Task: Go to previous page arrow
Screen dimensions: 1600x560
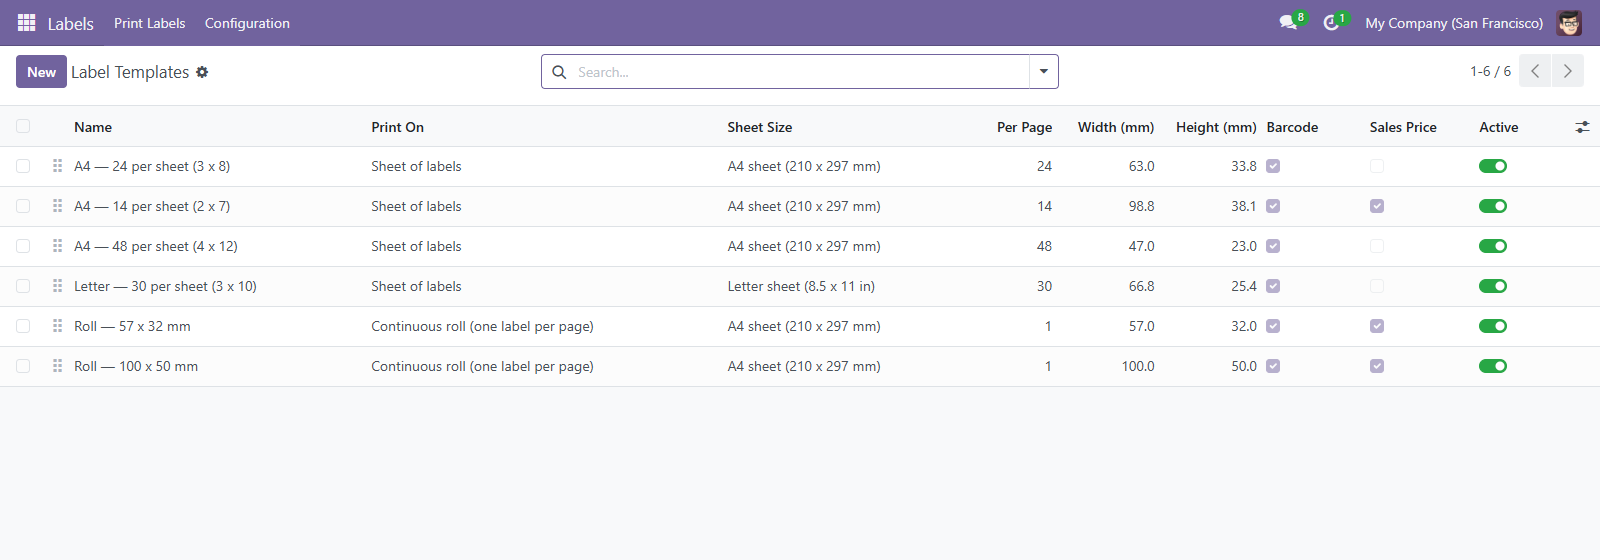Action: pyautogui.click(x=1535, y=71)
